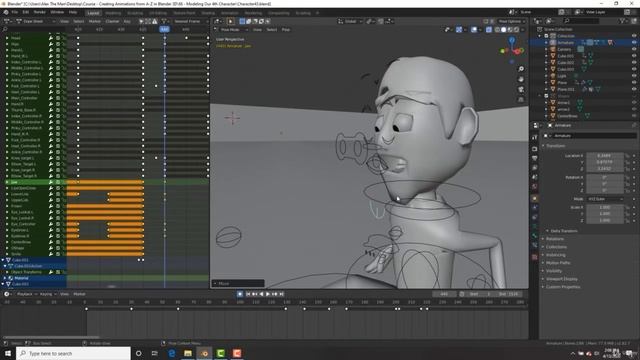
Task: Open the Render menu
Action: (x=40, y=12)
